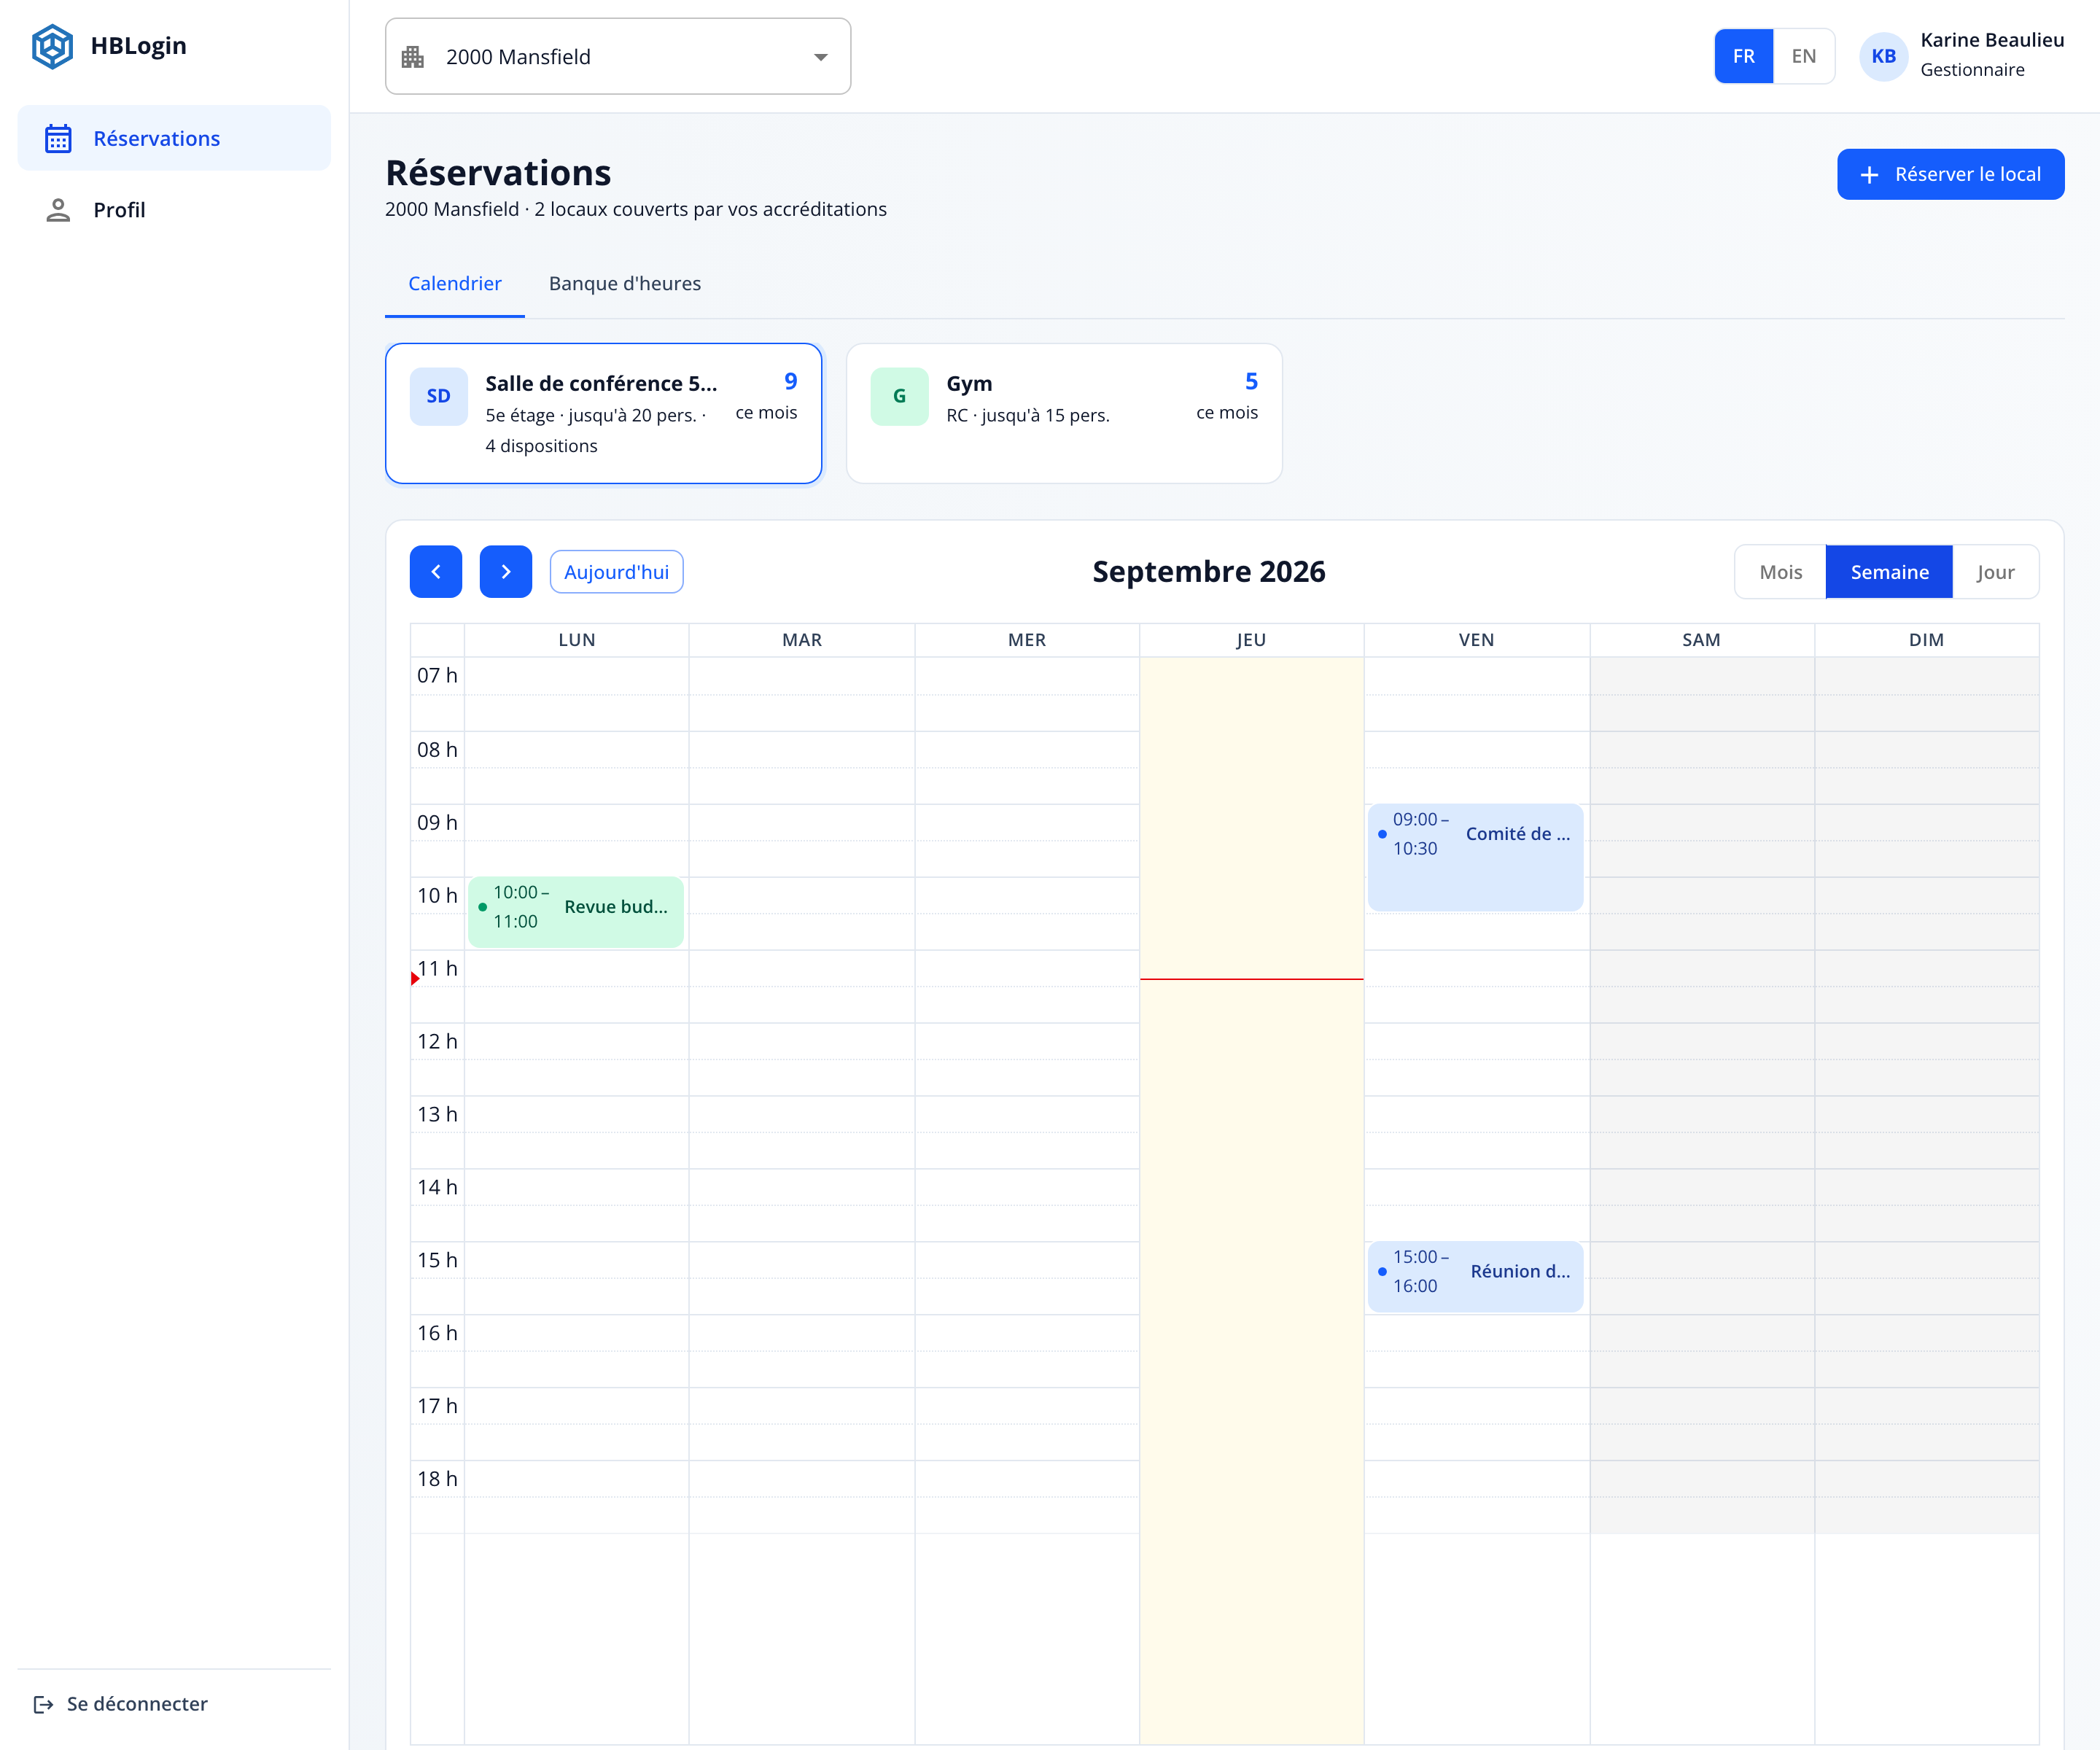Image resolution: width=2100 pixels, height=1750 pixels.
Task: Select the Salle de conférence room card
Action: pyautogui.click(x=604, y=414)
